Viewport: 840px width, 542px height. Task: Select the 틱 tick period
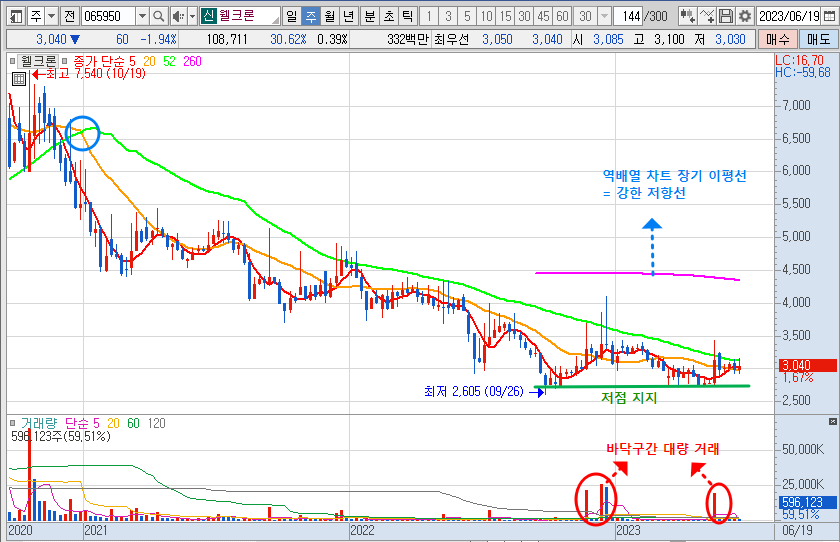408,16
